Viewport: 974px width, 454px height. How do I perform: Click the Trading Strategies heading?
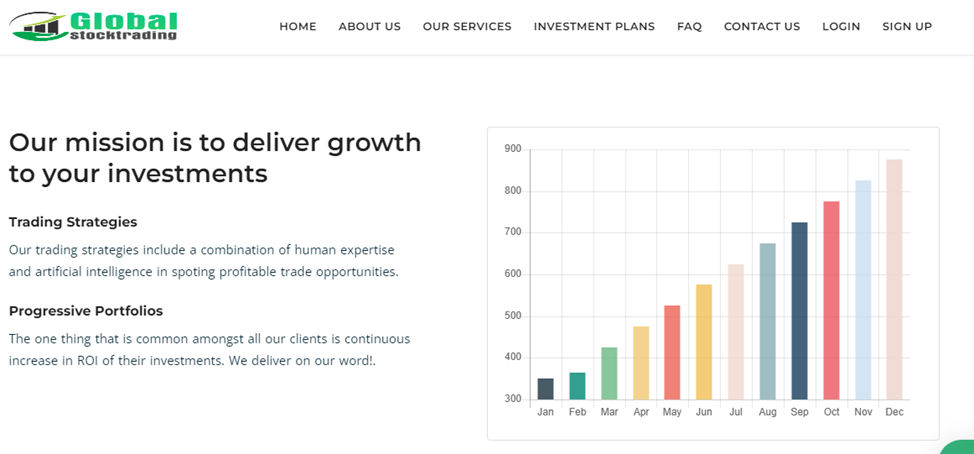(x=73, y=222)
